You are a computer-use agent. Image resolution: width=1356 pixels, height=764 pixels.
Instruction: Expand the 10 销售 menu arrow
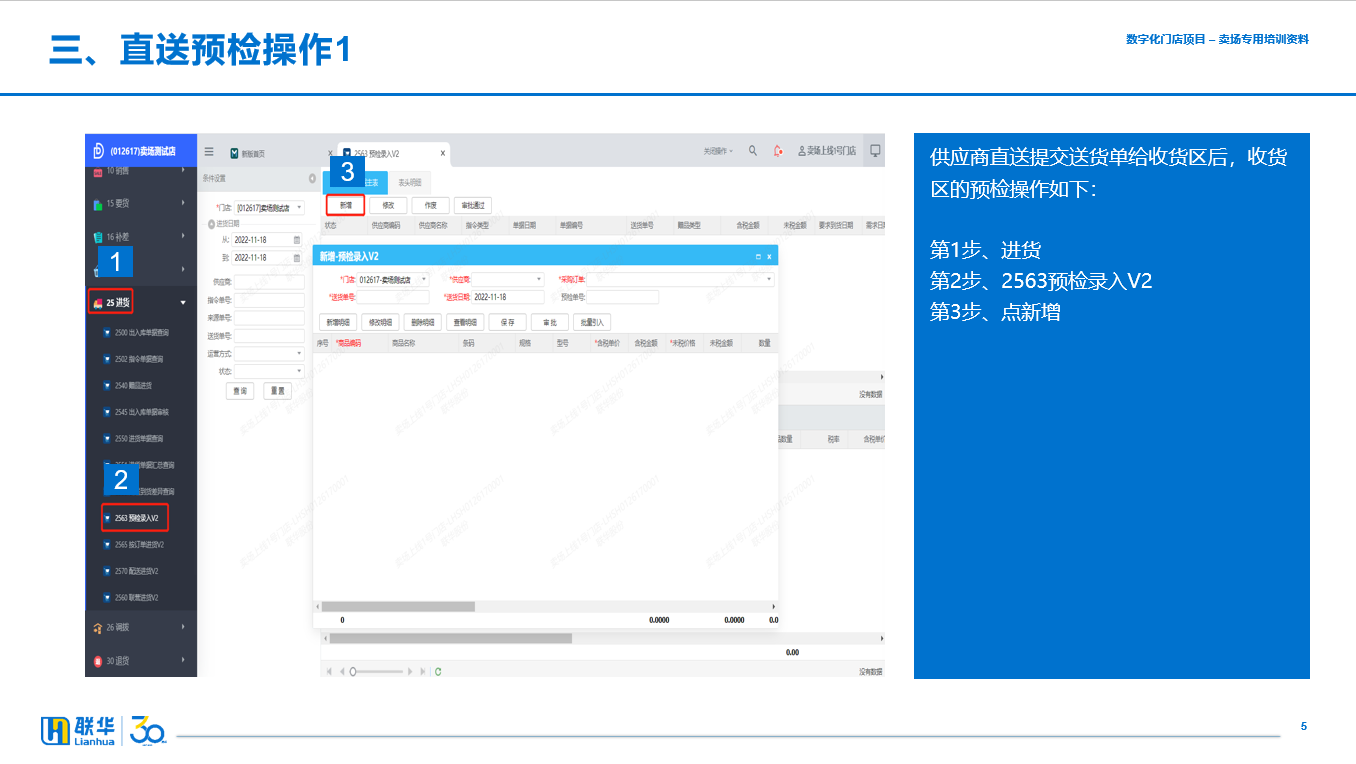click(x=183, y=171)
